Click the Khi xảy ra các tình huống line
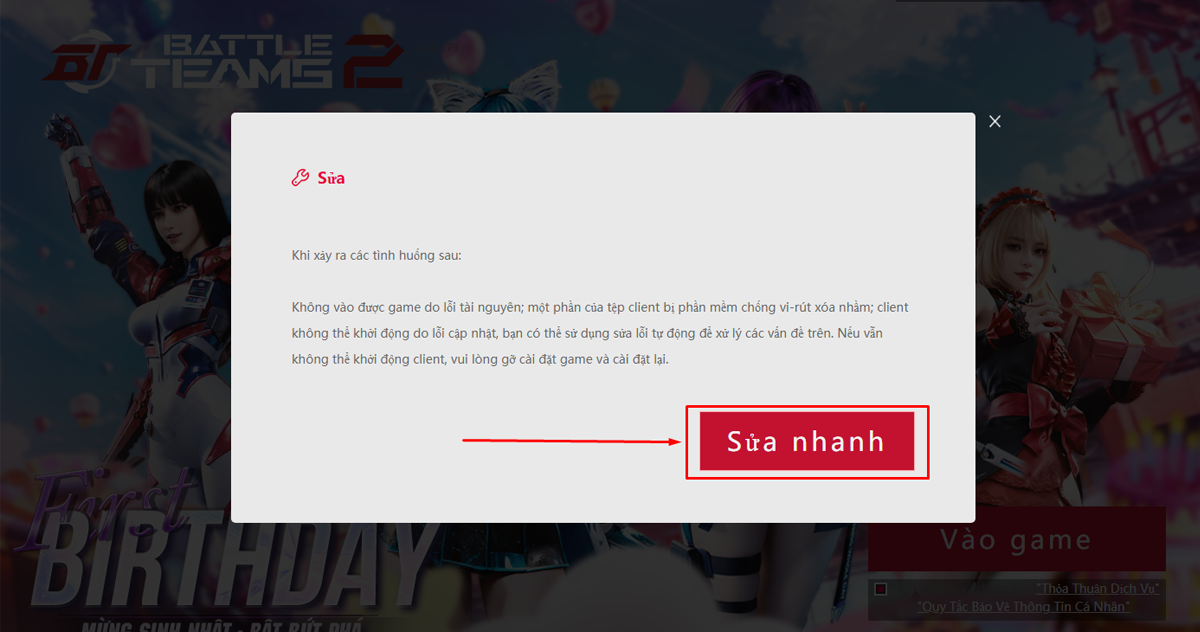This screenshot has width=1200, height=632. 376,255
